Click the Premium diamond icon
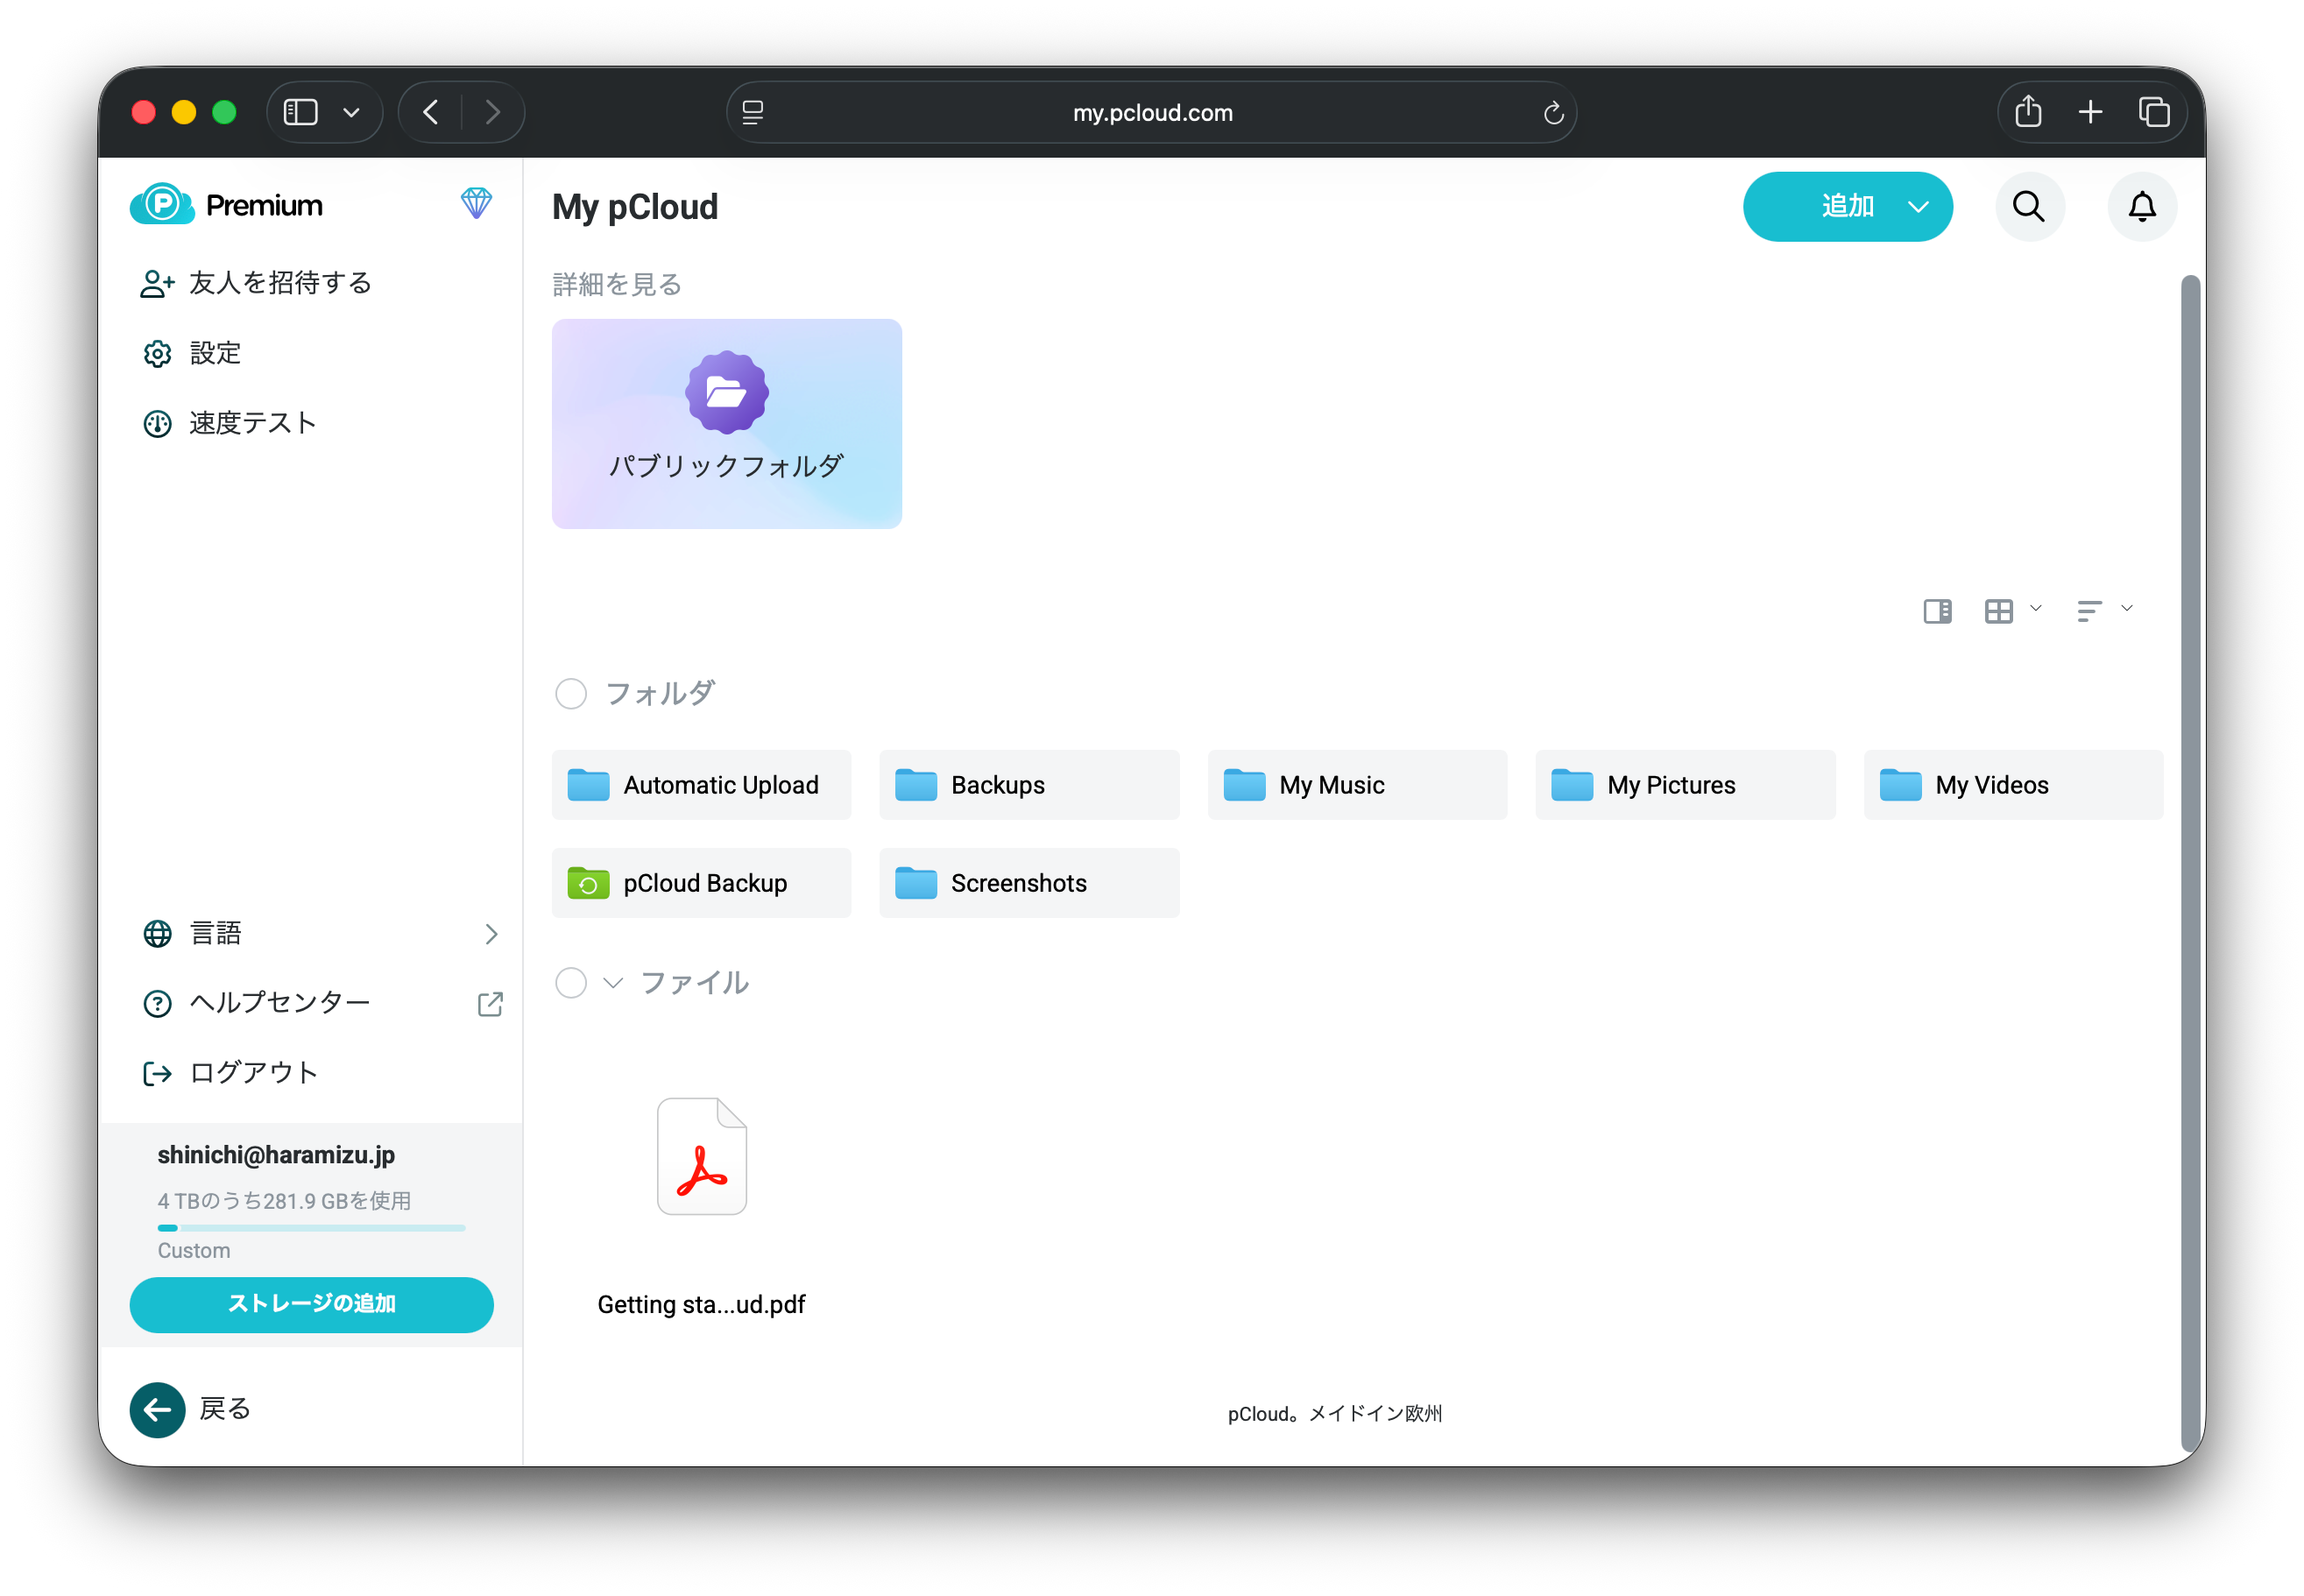Image resolution: width=2304 pixels, height=1596 pixels. 476,203
